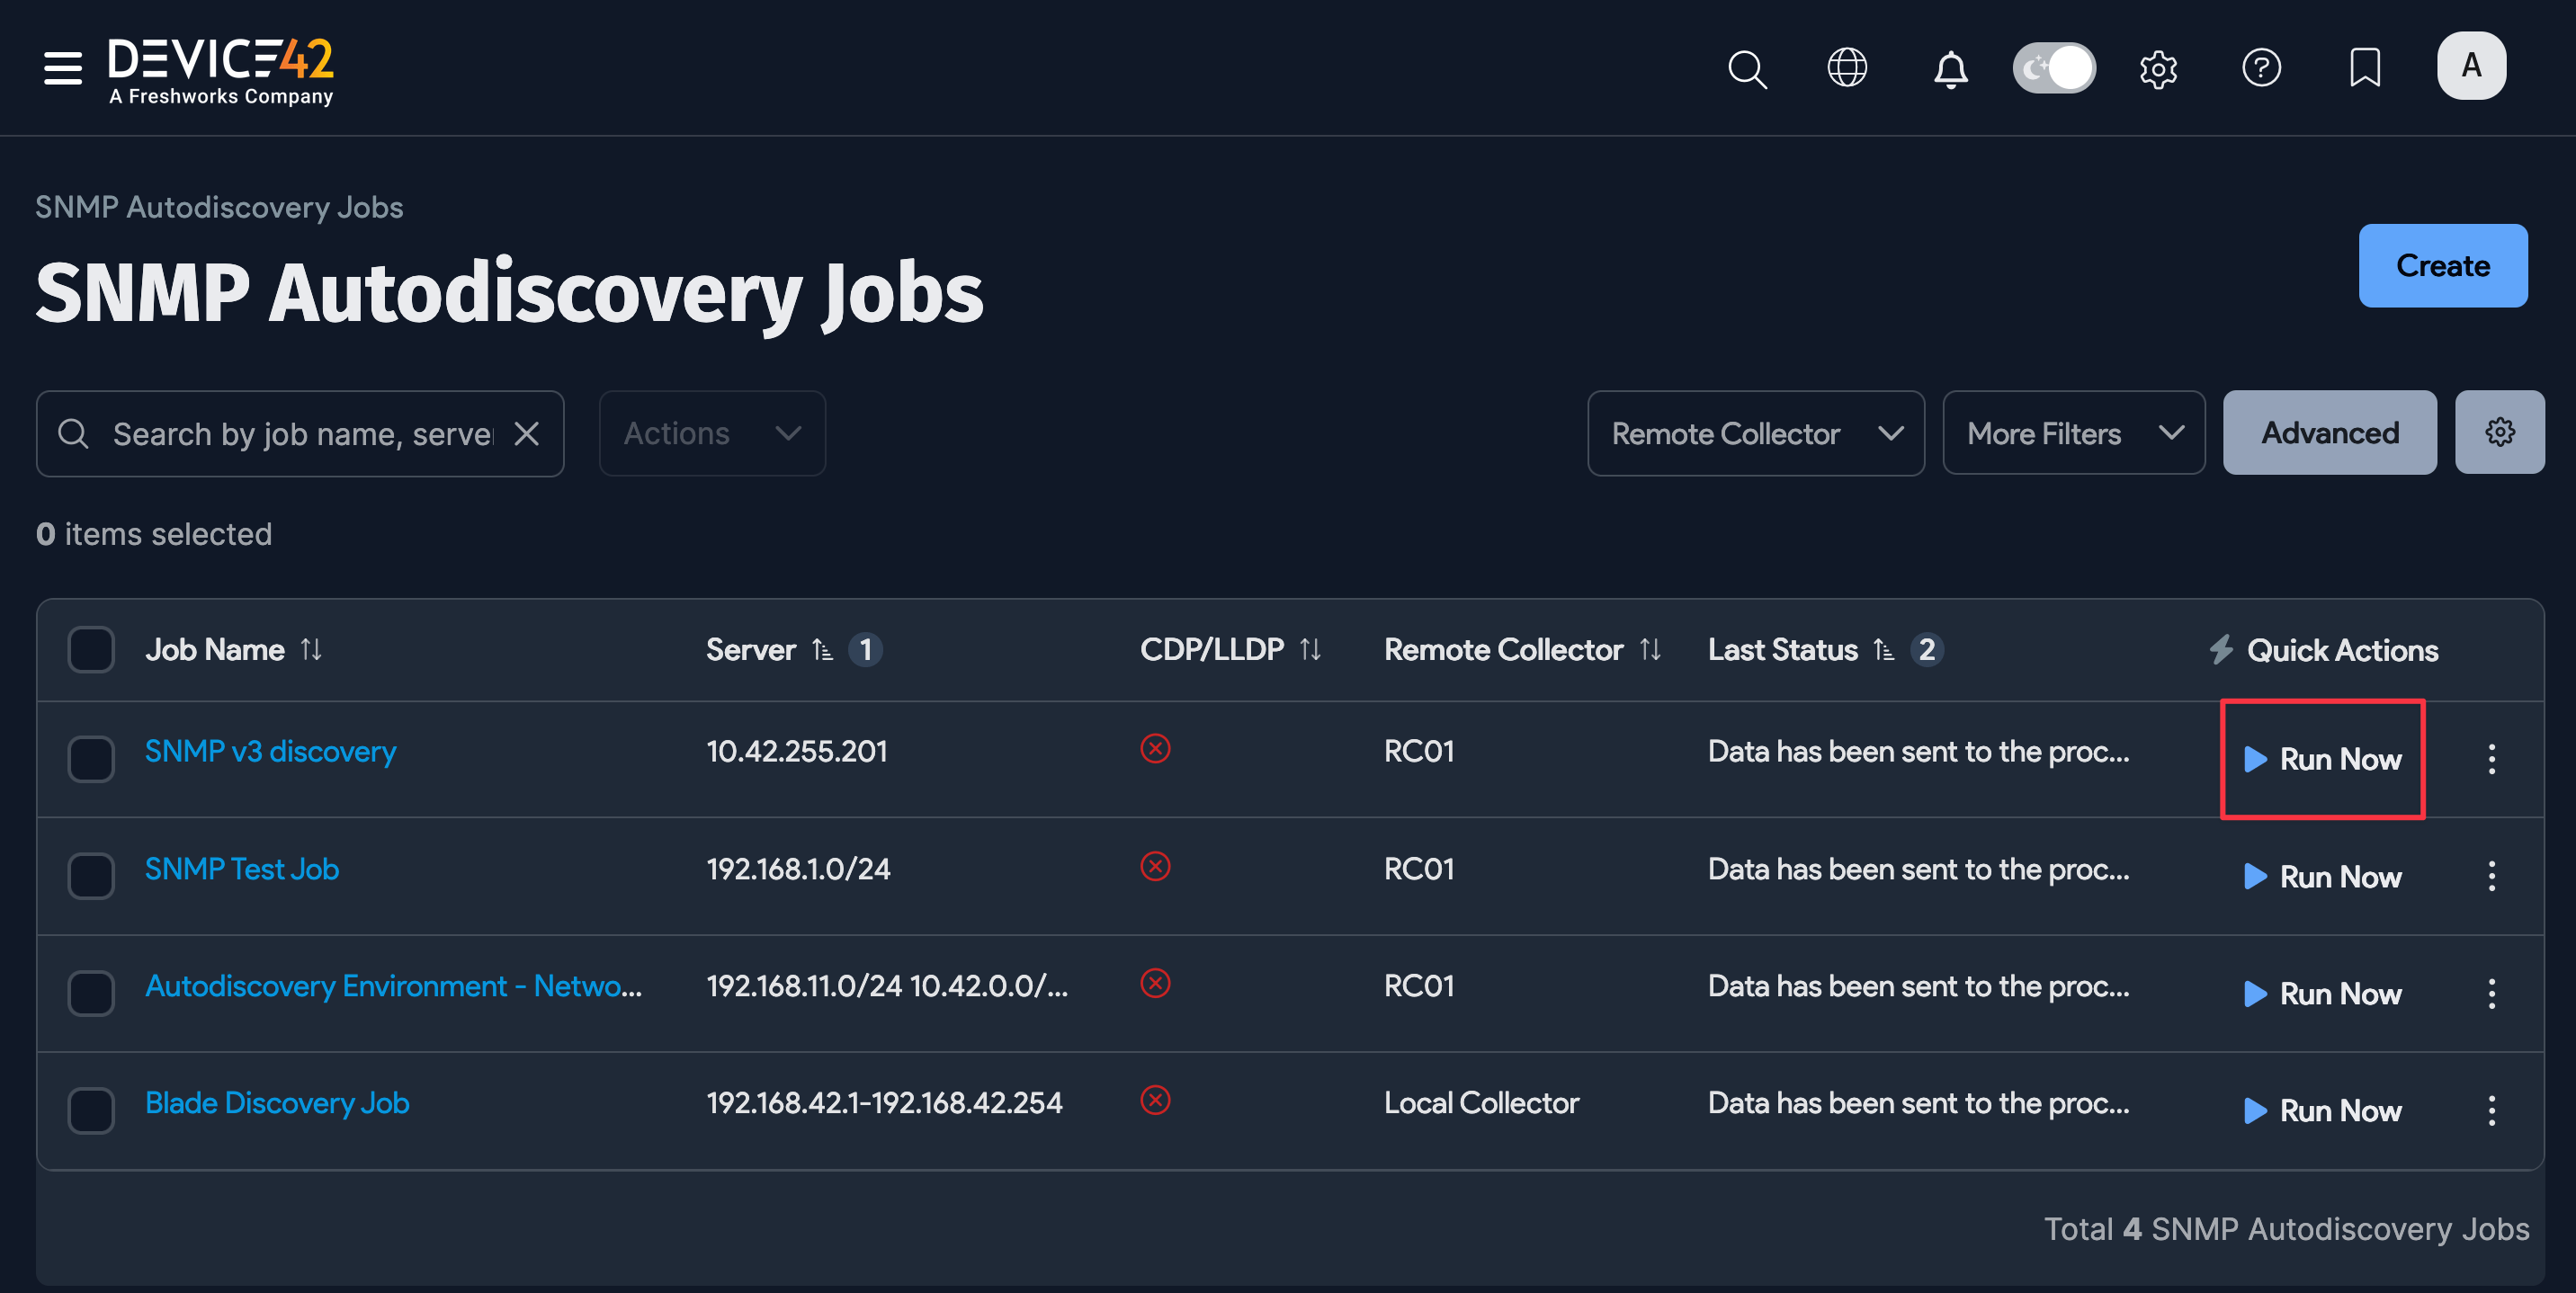View notifications via the bell icon
Screen dimensions: 2576x1293
1951,68
